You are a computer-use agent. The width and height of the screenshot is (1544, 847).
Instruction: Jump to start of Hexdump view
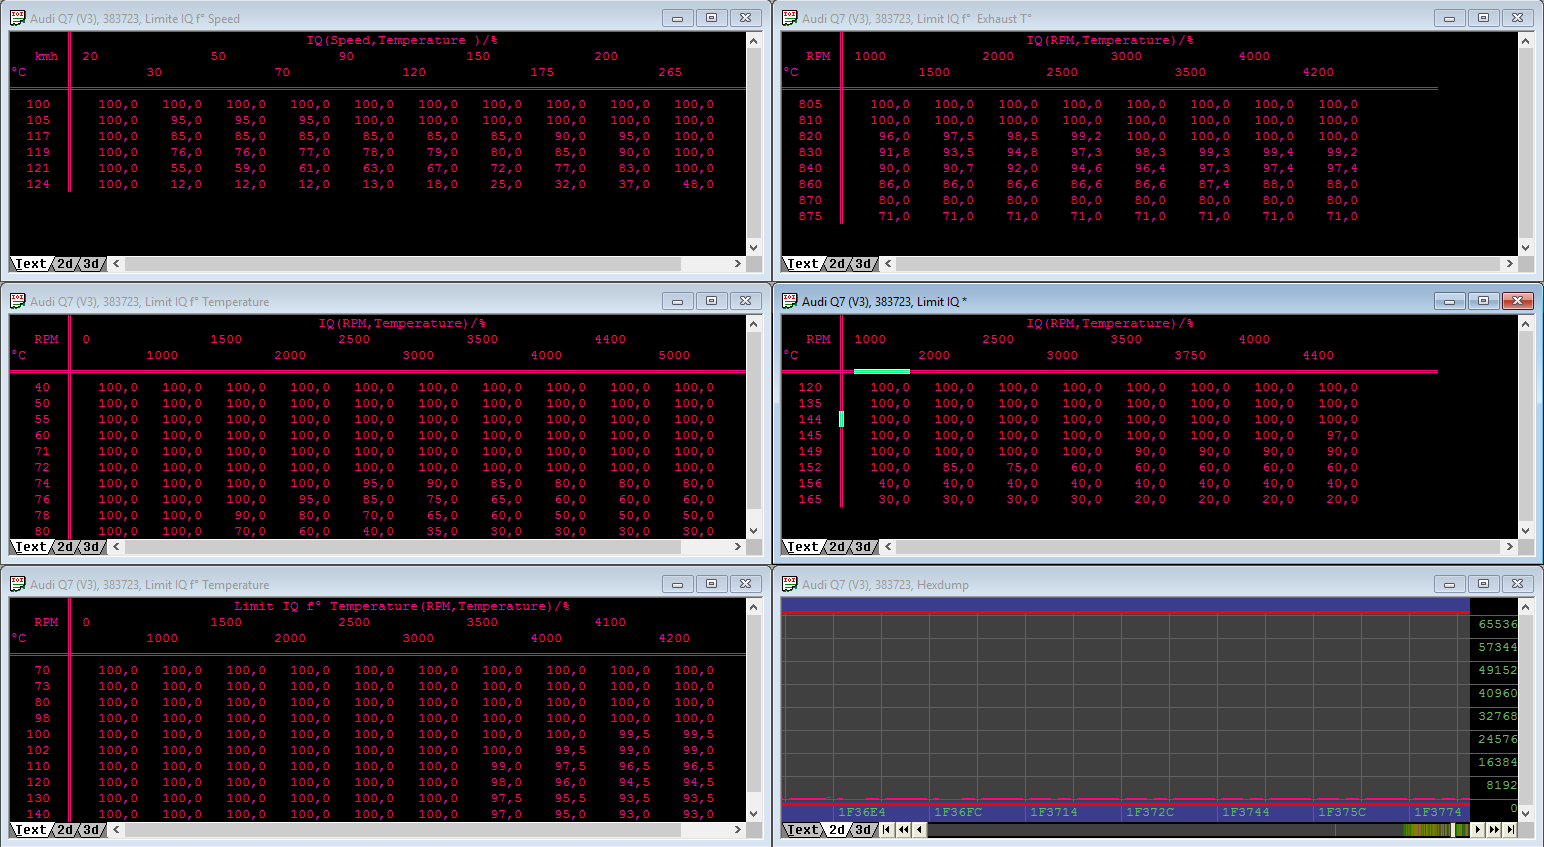click(888, 830)
